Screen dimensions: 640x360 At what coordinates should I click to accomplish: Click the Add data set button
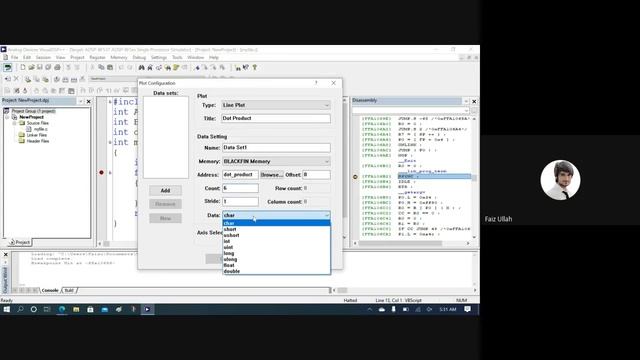click(x=165, y=191)
